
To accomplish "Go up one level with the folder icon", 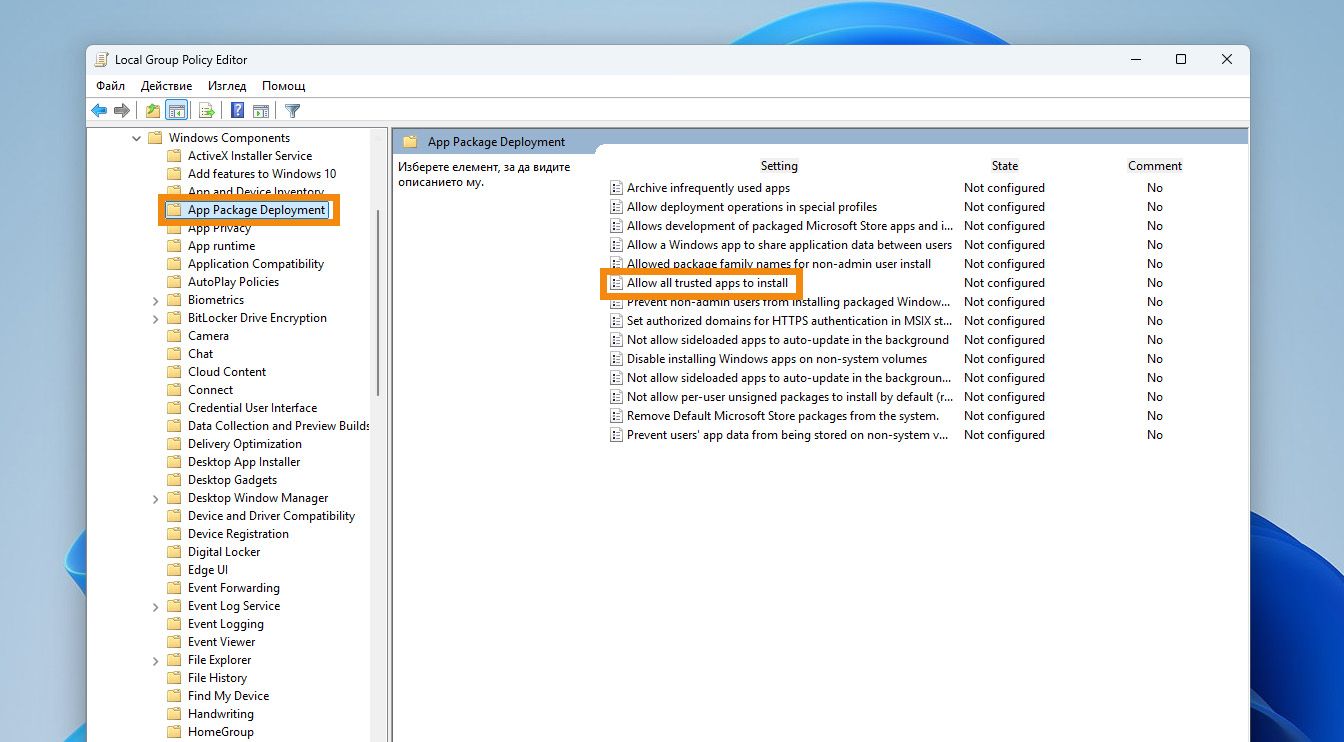I will 153,111.
